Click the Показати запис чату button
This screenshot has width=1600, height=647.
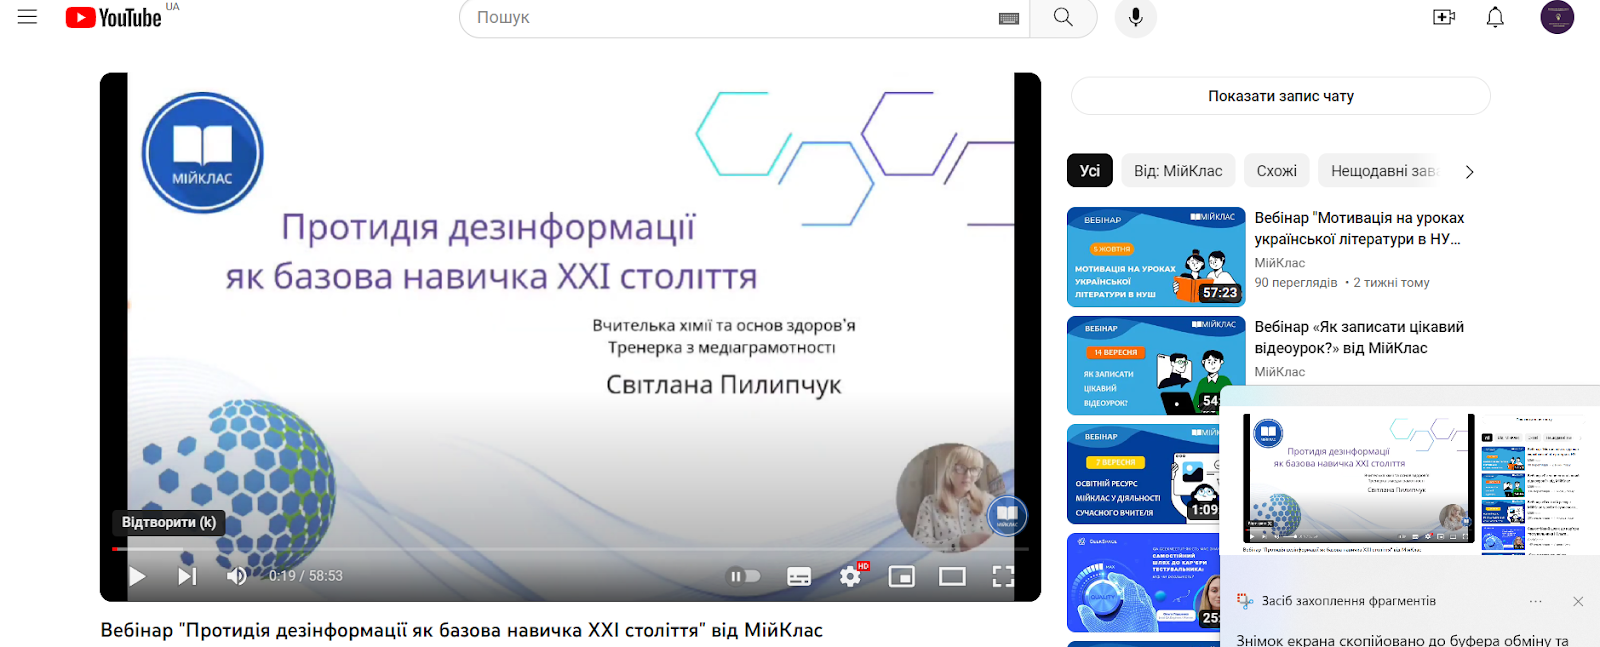1281,96
